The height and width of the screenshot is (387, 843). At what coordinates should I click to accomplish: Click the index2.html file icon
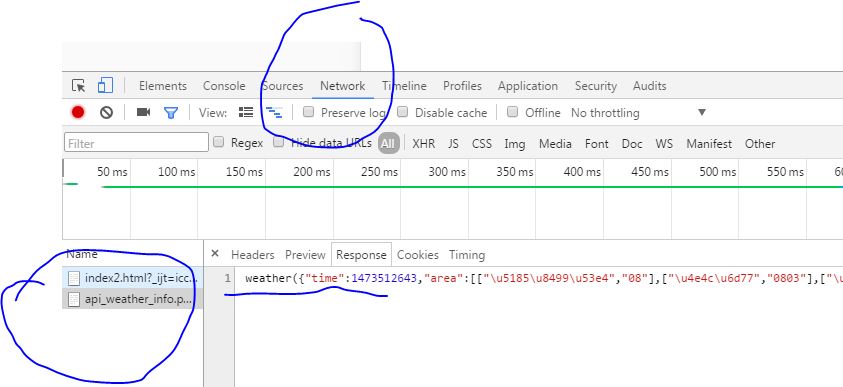74,278
